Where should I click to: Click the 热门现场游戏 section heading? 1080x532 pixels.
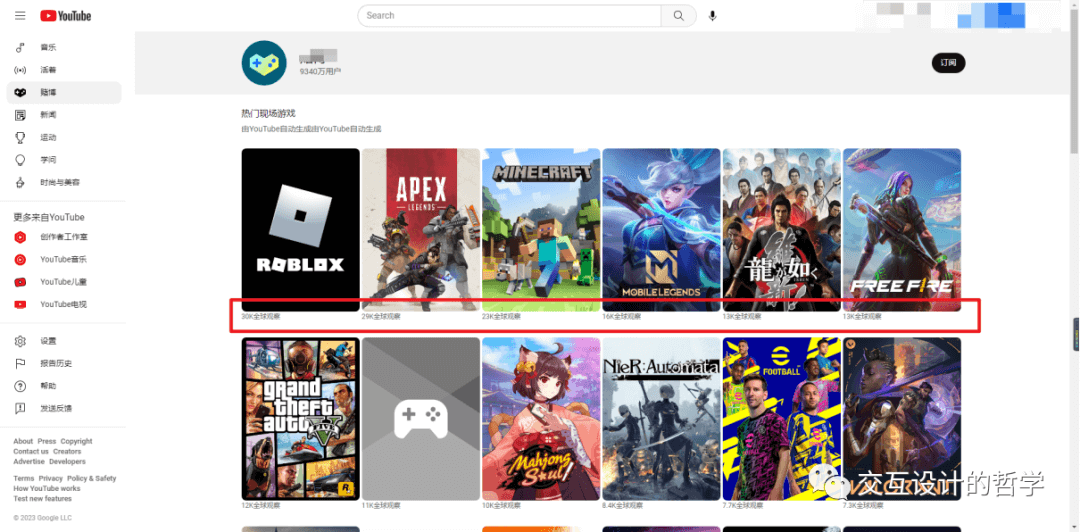click(269, 114)
